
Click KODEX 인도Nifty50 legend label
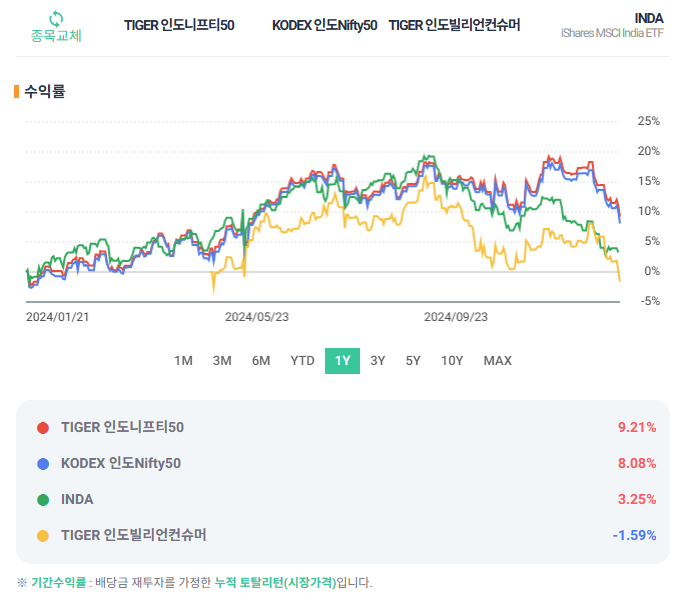click(x=121, y=463)
